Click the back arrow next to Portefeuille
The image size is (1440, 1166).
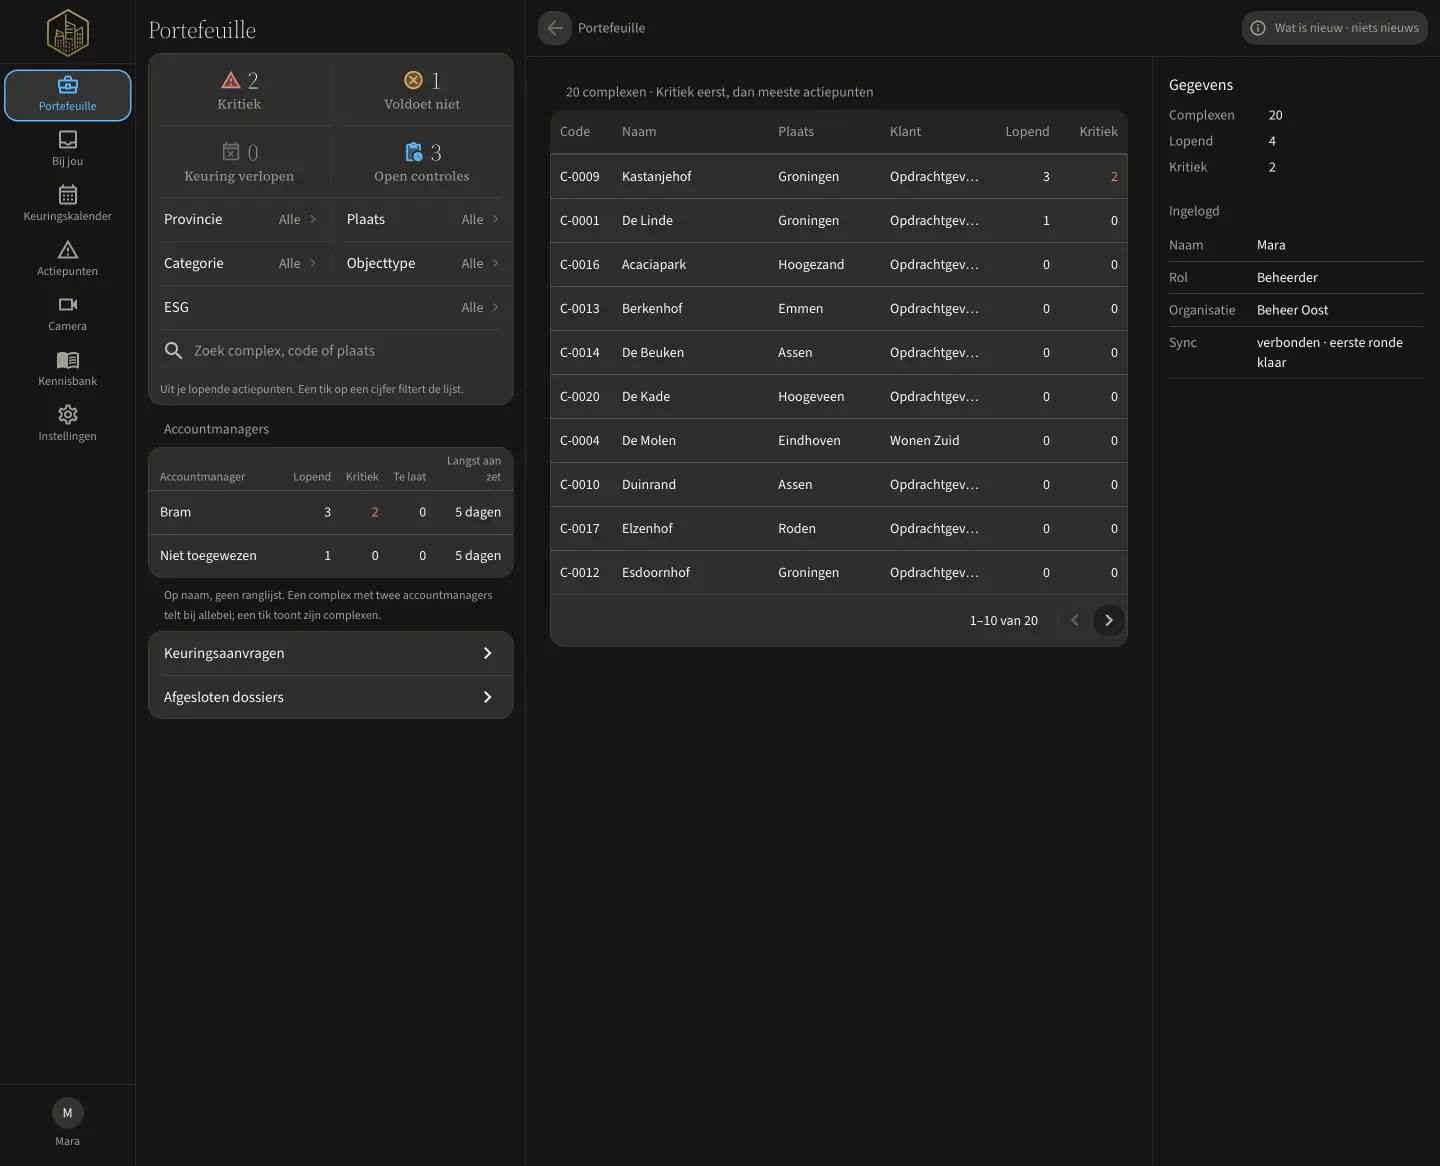[555, 28]
